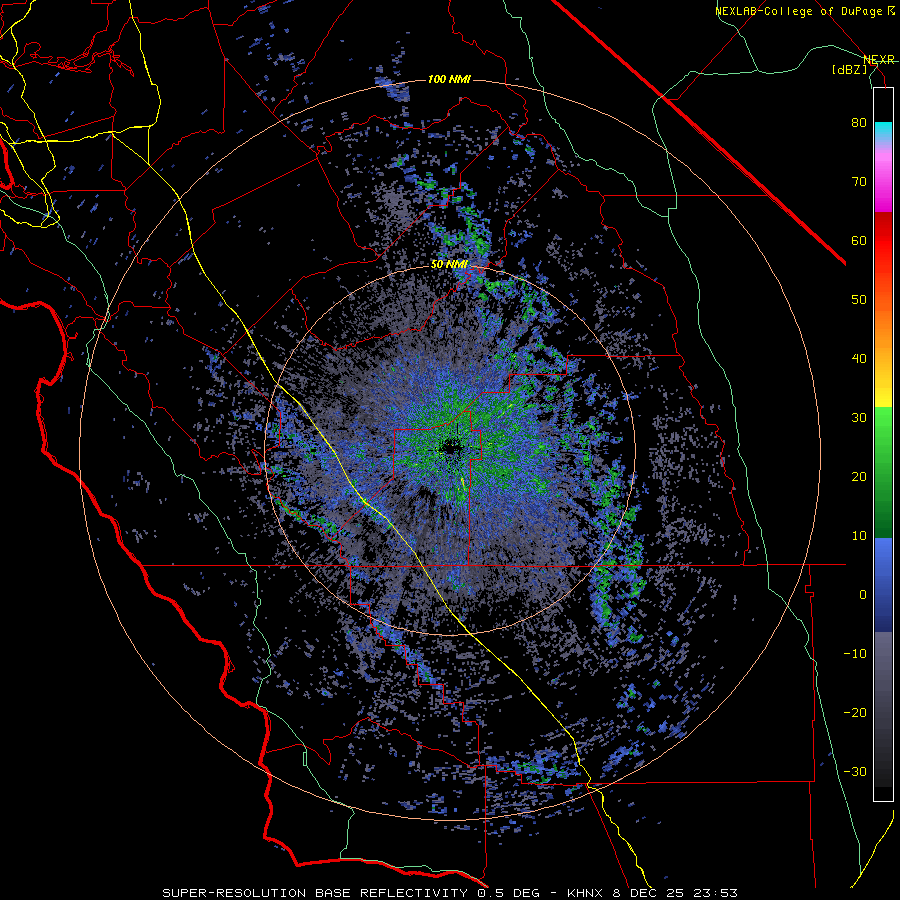Viewport: 900px width, 900px height.
Task: Click the 70 dBZ value on color scale
Action: click(859, 182)
